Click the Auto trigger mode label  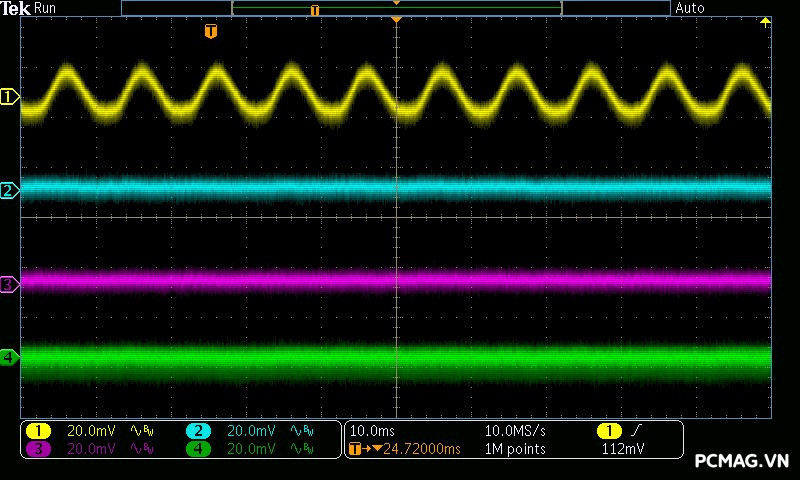690,8
